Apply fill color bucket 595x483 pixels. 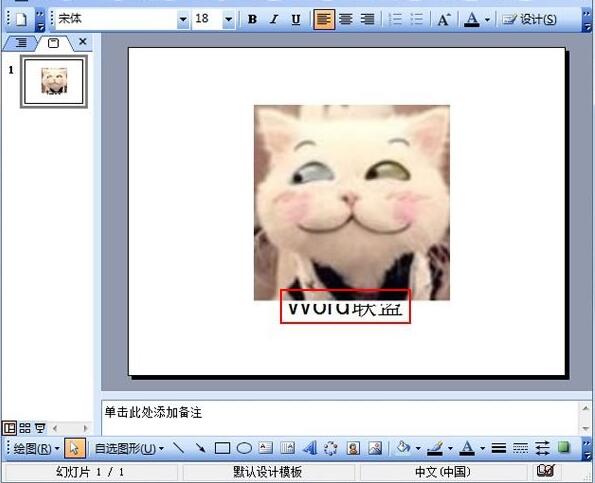[x=403, y=448]
